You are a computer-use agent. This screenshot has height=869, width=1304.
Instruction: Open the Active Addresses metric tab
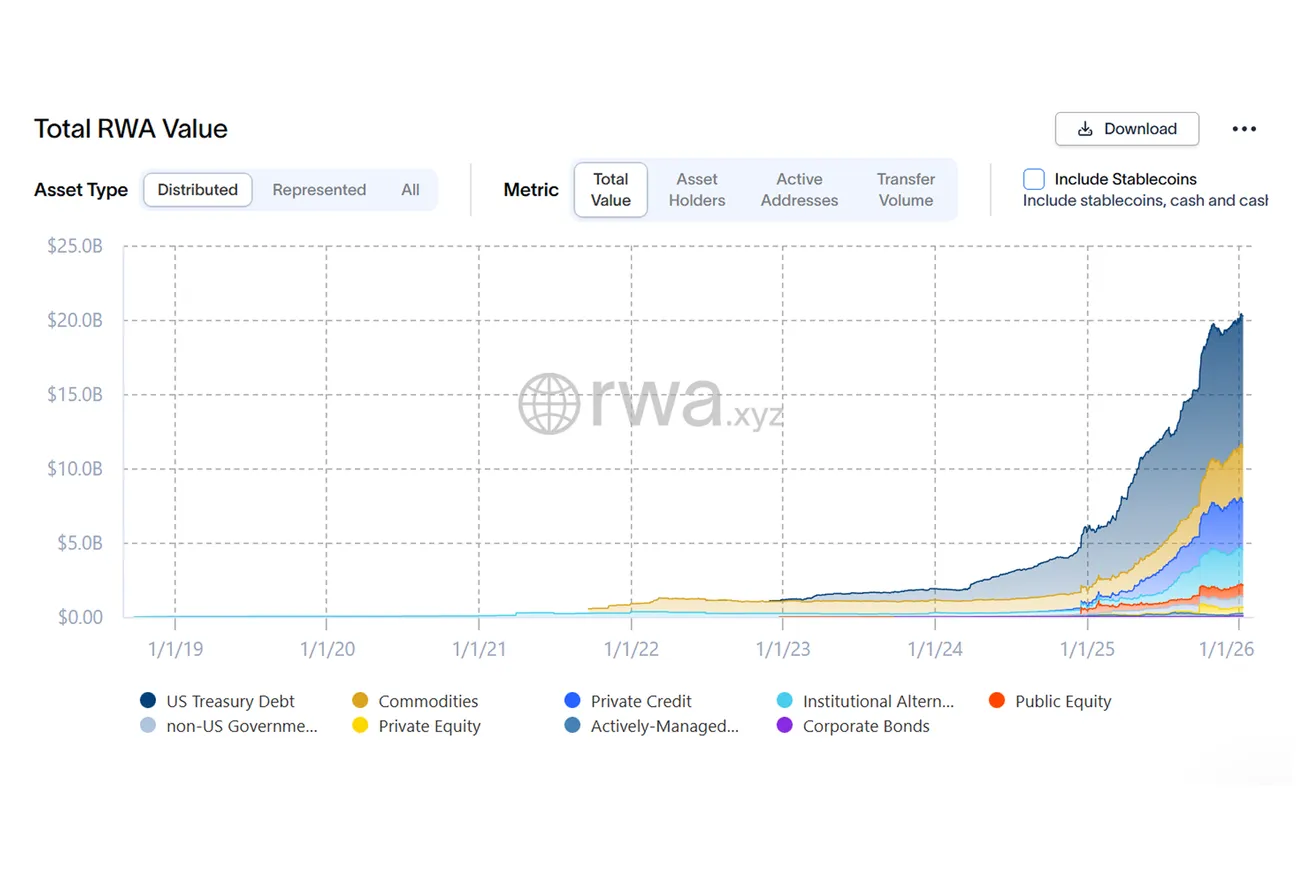tap(799, 190)
